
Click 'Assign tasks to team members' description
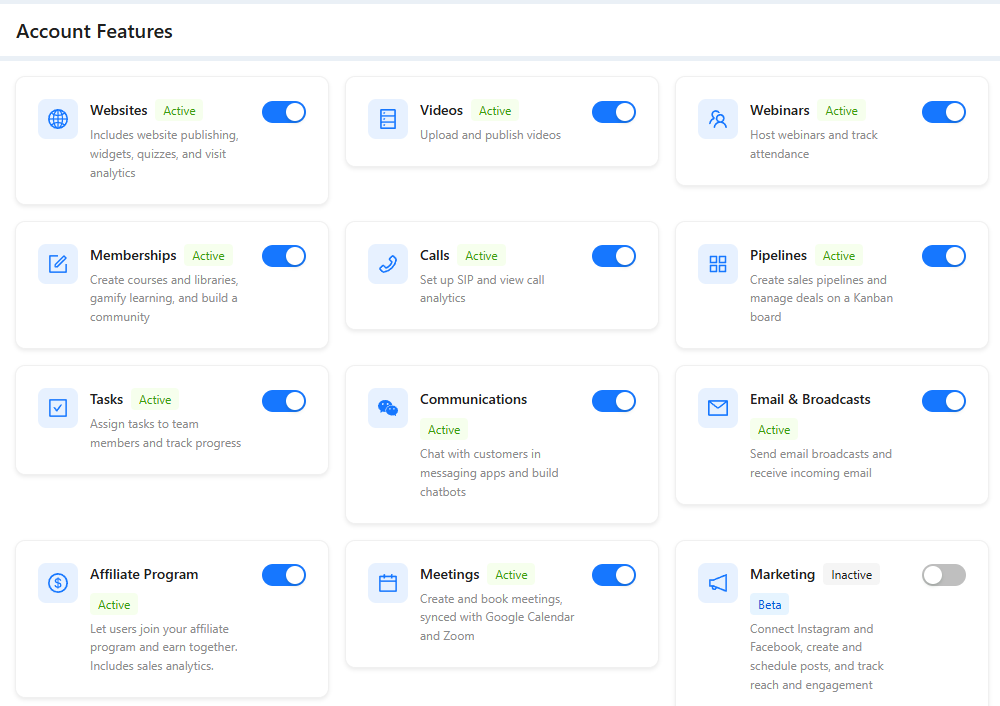(165, 434)
